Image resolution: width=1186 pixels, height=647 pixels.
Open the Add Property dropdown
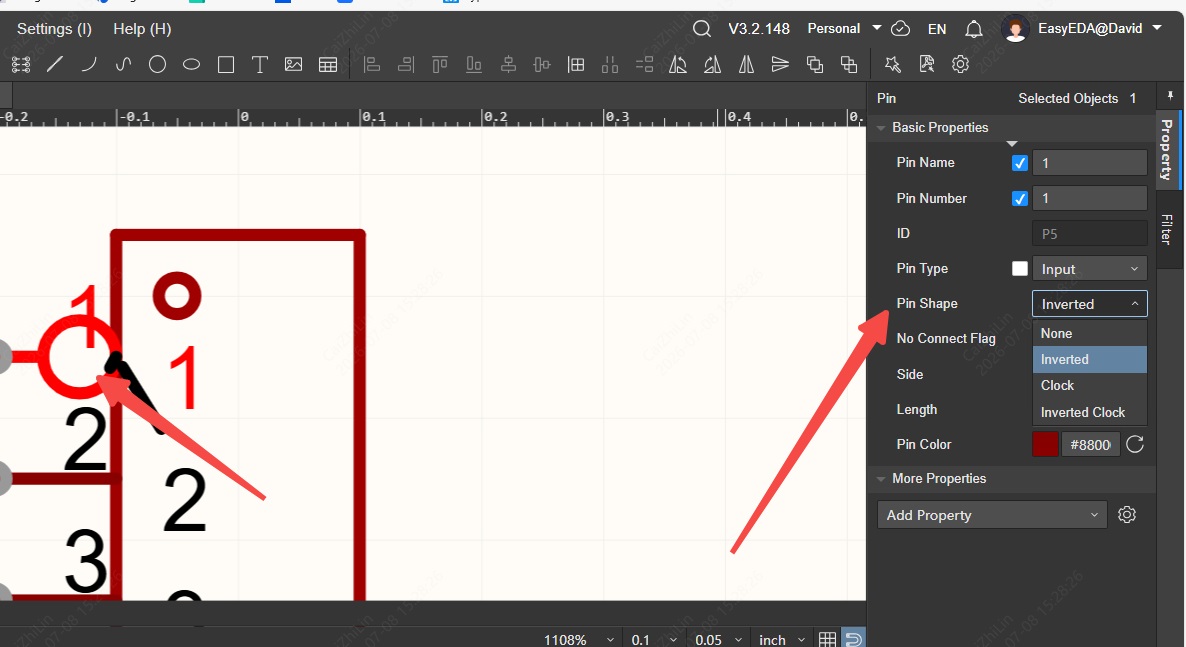(x=992, y=515)
